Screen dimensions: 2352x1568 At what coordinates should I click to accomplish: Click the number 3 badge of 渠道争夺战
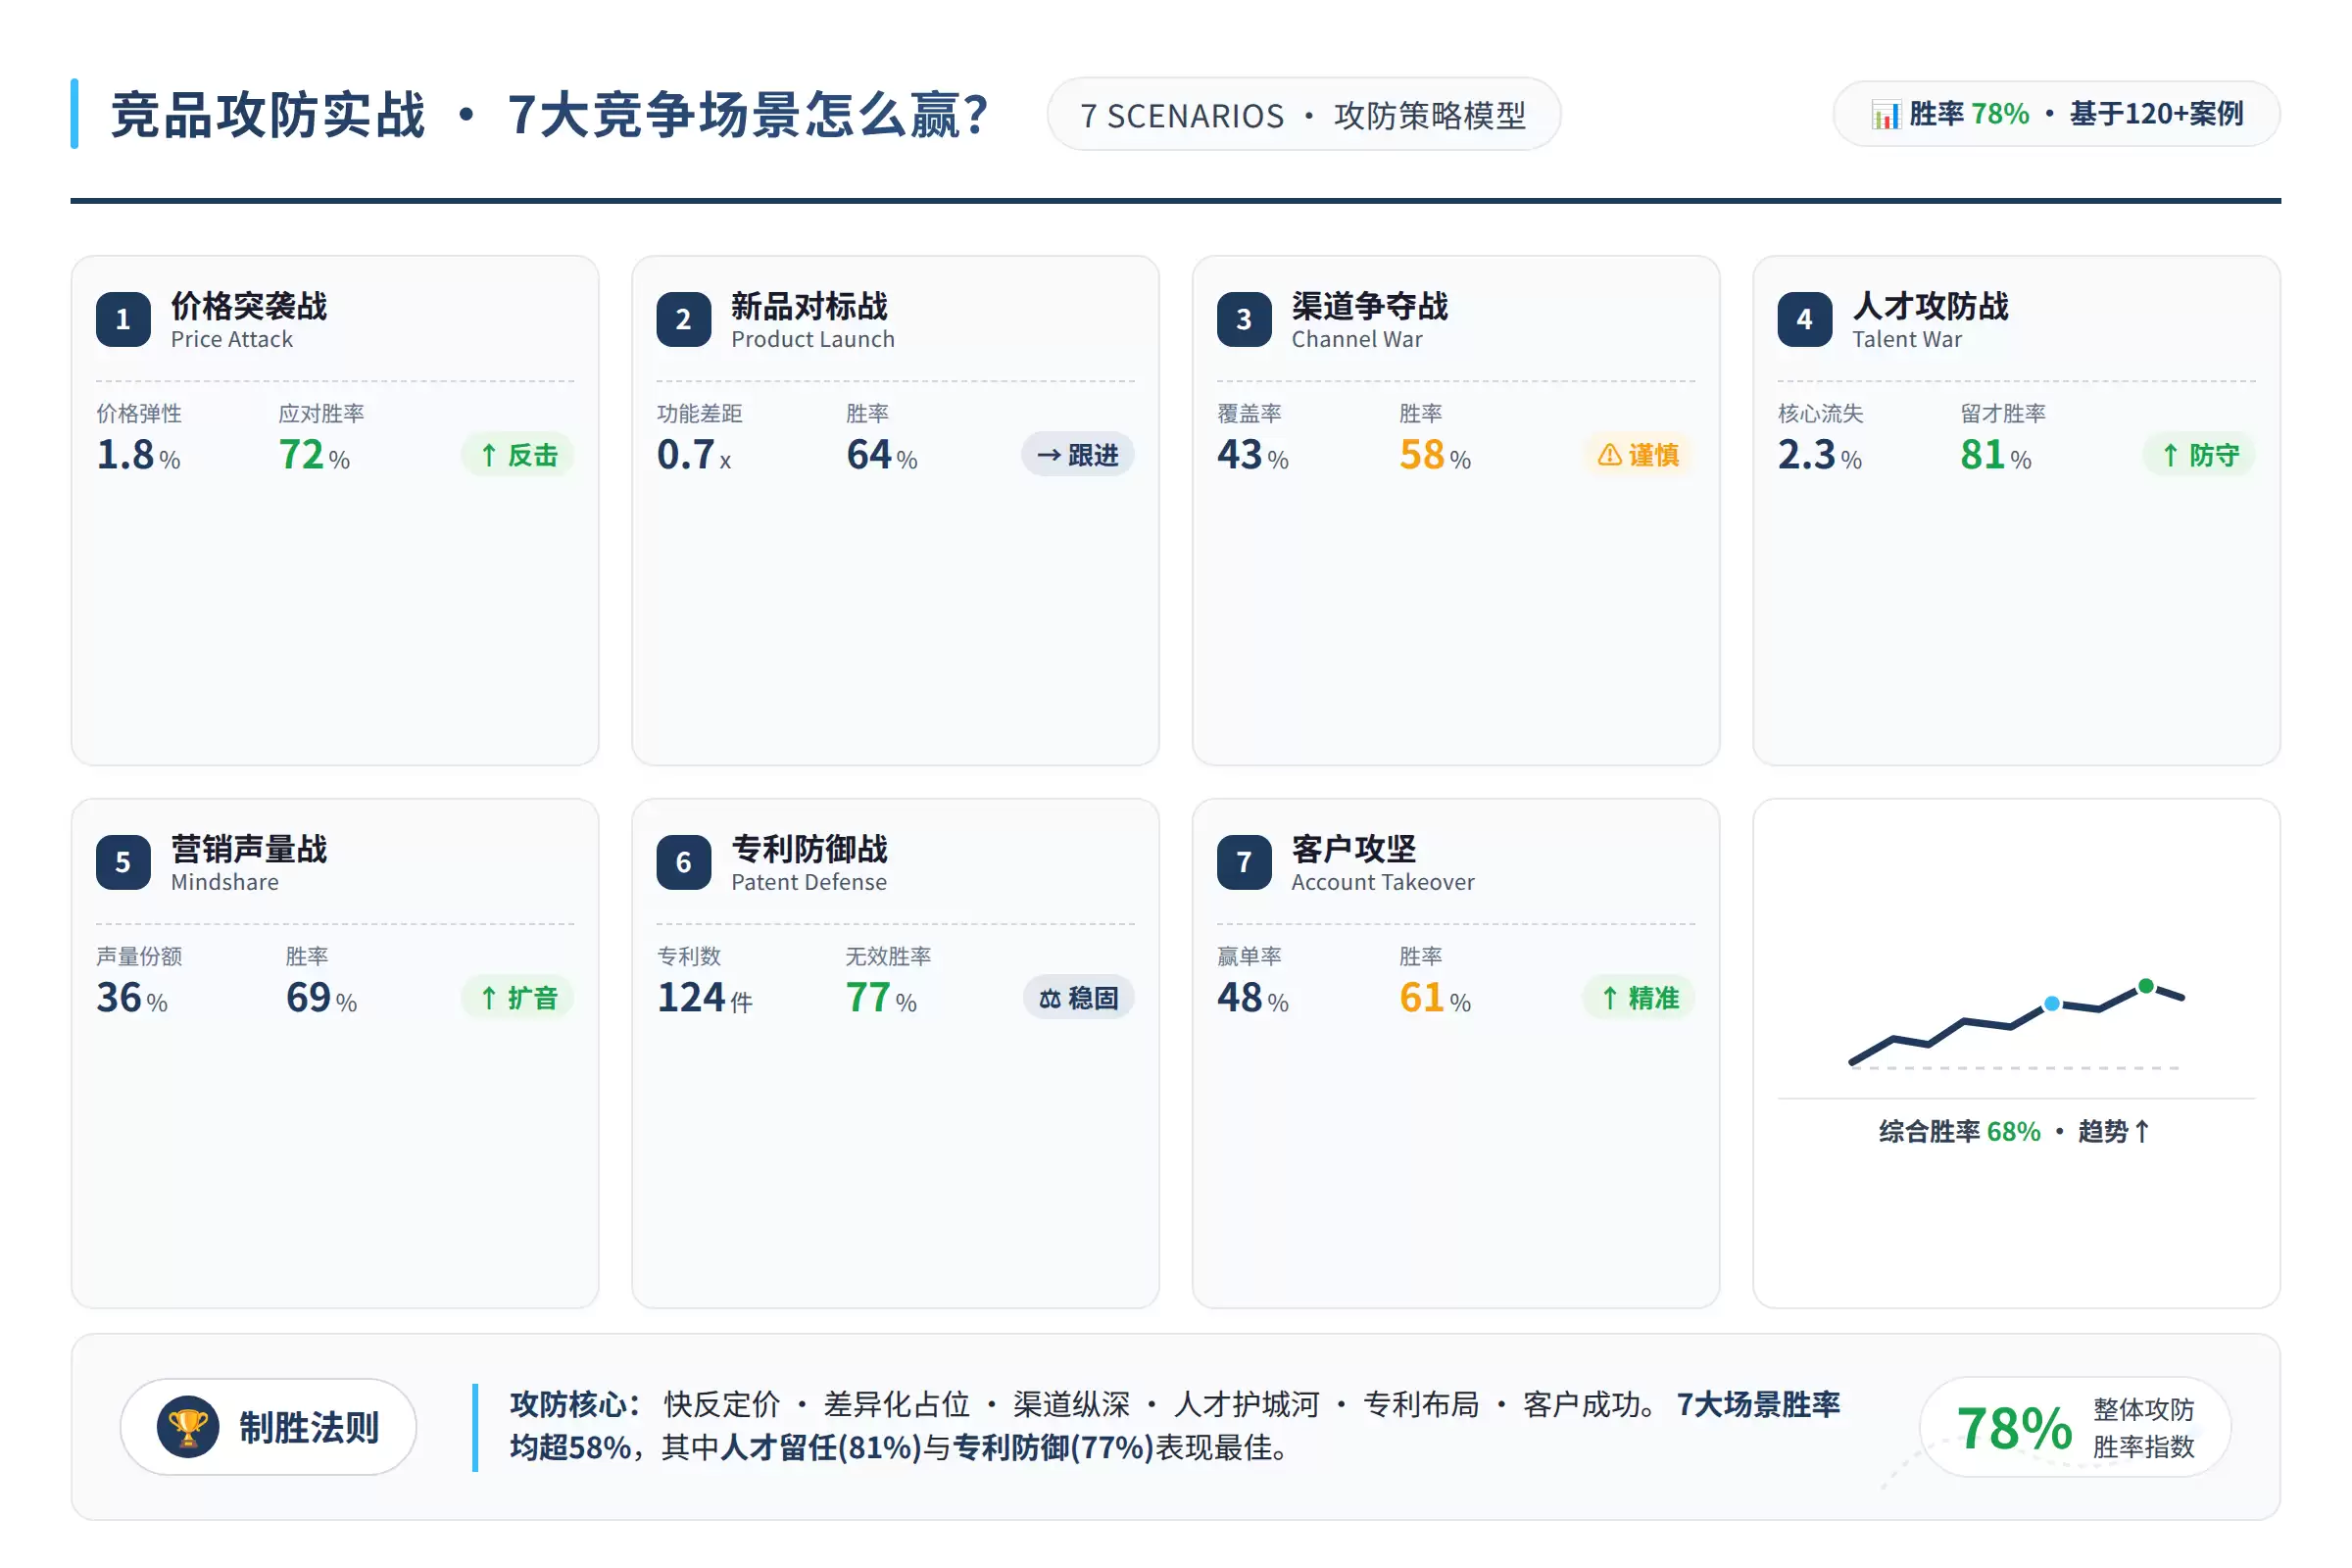click(1244, 319)
